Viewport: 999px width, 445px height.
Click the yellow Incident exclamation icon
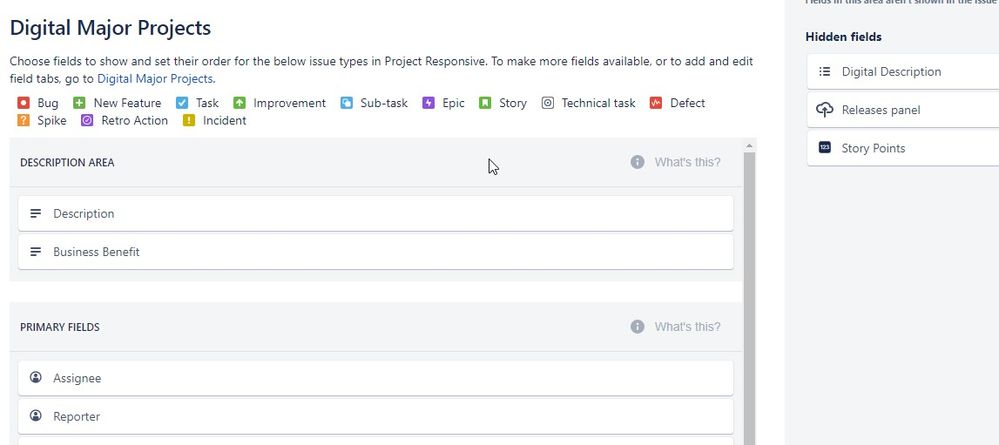tap(189, 120)
